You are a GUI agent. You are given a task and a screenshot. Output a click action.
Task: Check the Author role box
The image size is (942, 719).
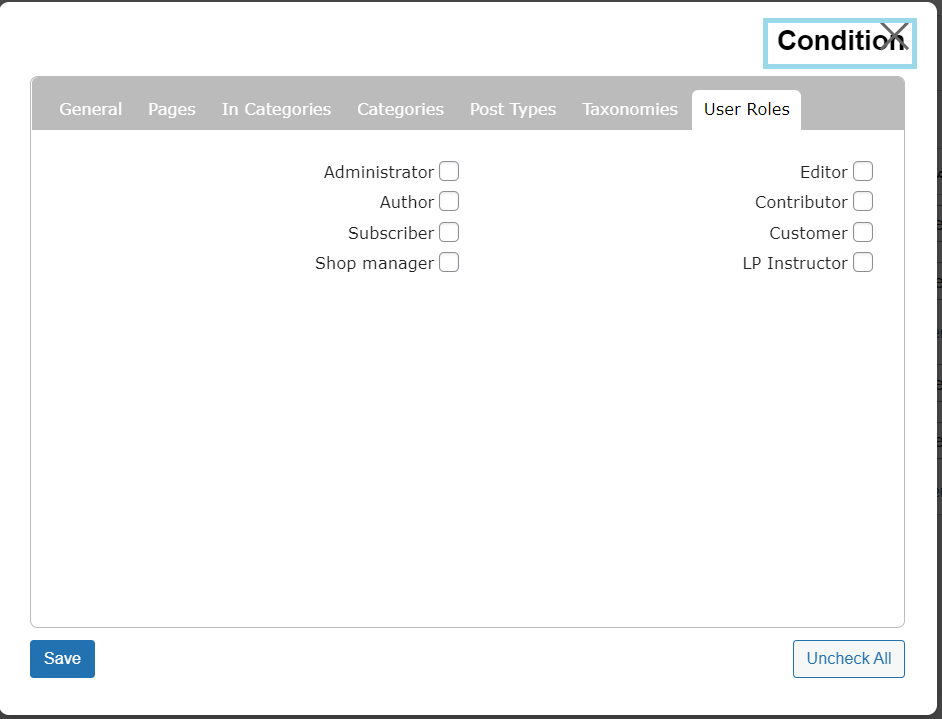coord(449,202)
